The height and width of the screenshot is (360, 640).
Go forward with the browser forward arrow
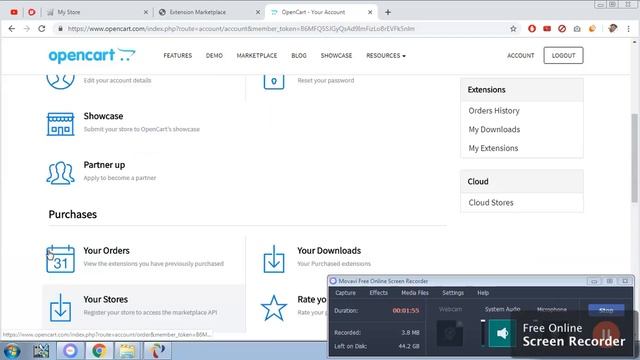coord(27,29)
